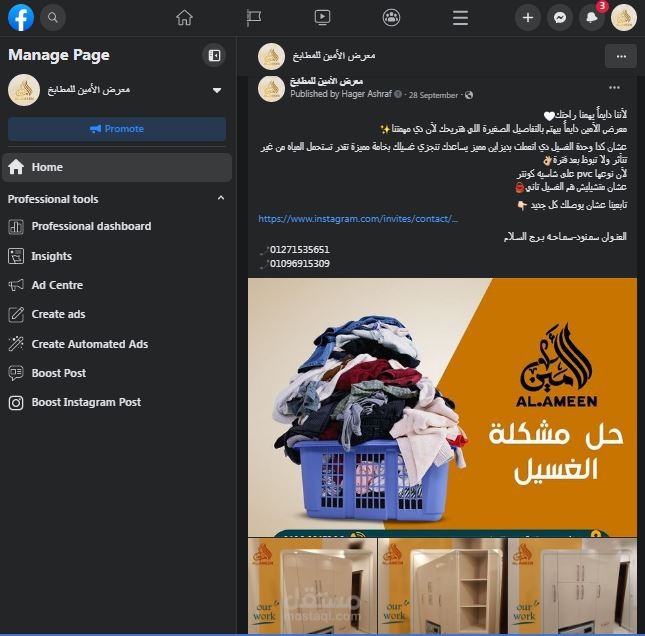Click page avatar in Manage Page sidebar
645x636 pixels.
[24, 90]
